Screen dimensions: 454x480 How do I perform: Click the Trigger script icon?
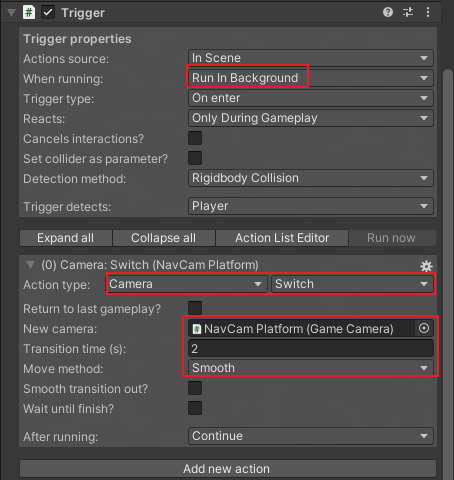tap(29, 13)
